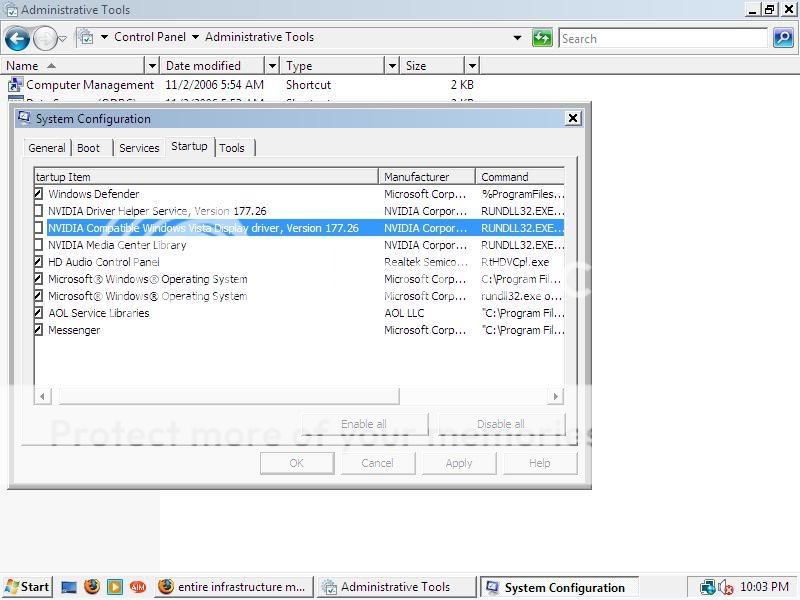Open the address bar history dropdown
The width and height of the screenshot is (800, 600).
pyautogui.click(x=517, y=38)
